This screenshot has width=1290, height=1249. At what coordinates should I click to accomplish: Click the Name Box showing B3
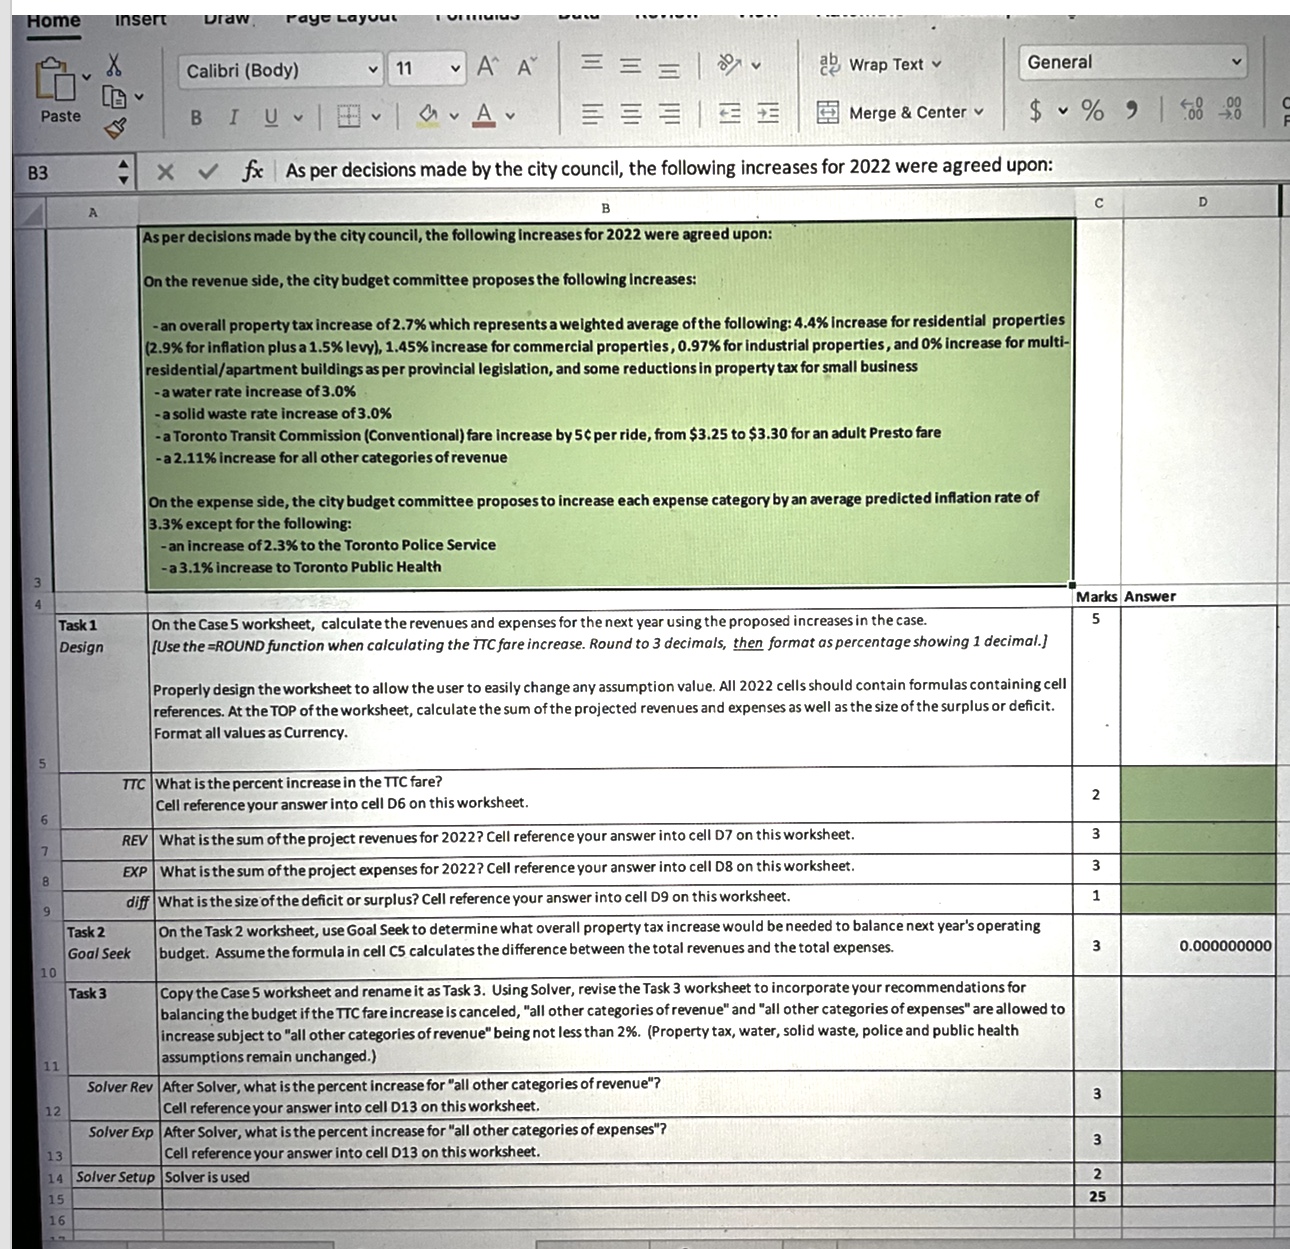click(x=60, y=170)
